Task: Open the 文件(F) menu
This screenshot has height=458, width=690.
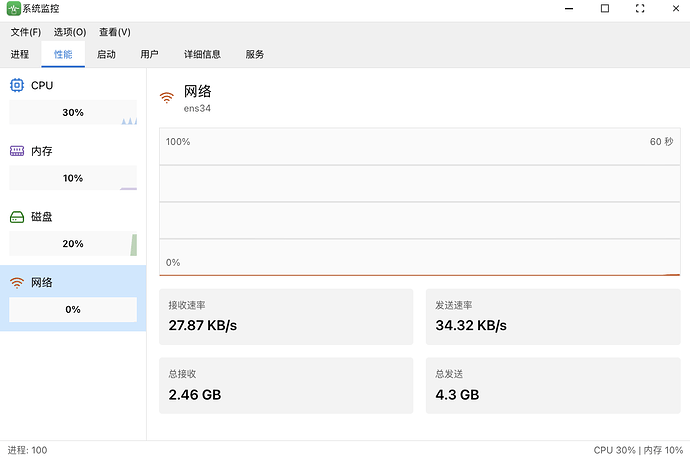Action: (25, 32)
